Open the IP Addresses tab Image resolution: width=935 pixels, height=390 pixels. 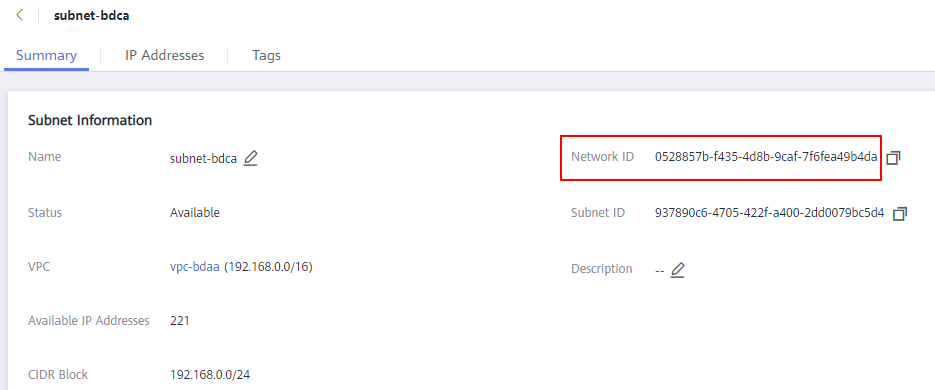pos(165,55)
